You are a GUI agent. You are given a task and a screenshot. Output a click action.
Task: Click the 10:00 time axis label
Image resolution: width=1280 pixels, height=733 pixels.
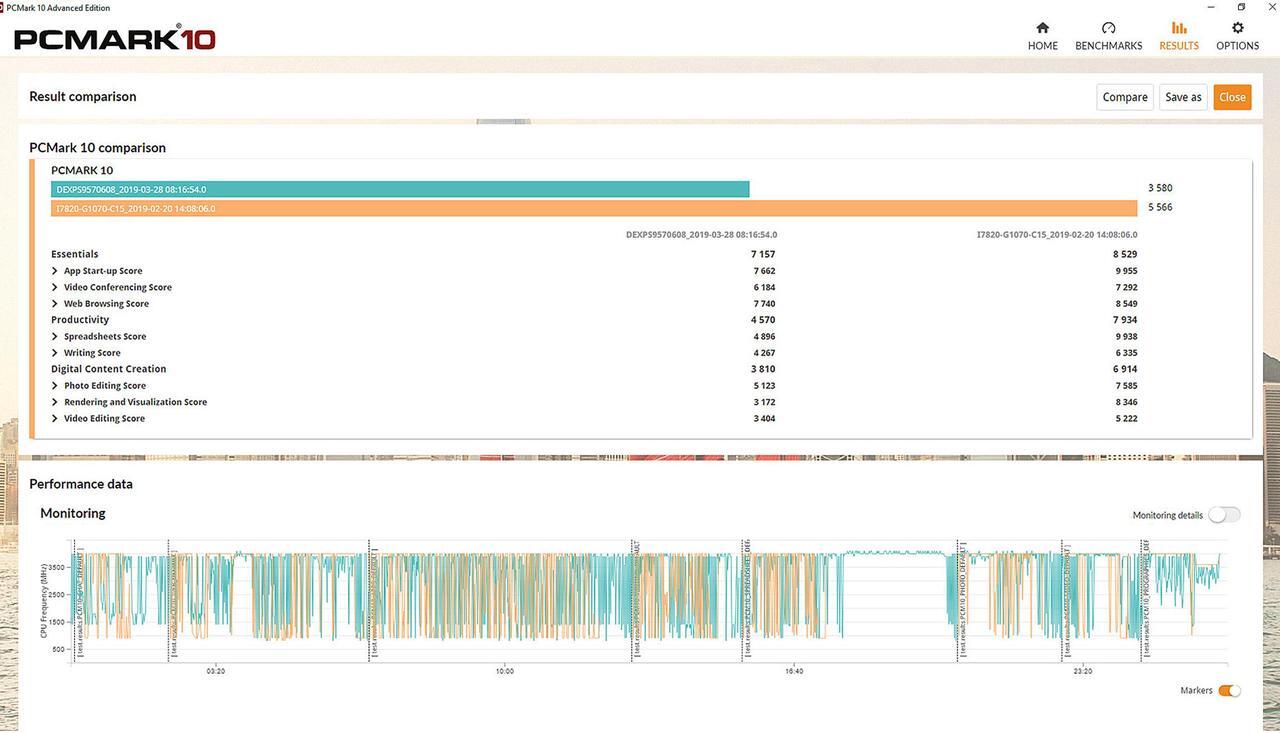tap(504, 671)
